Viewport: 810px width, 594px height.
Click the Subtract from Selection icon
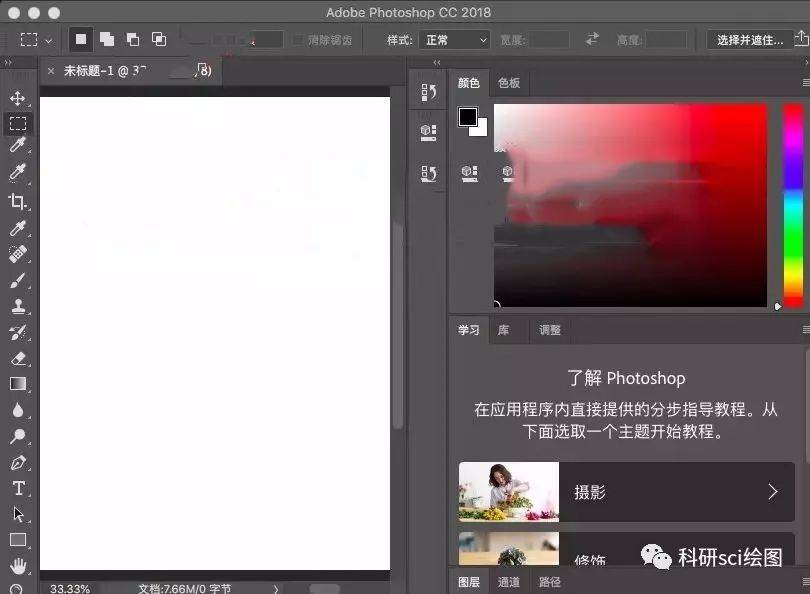click(x=133, y=39)
